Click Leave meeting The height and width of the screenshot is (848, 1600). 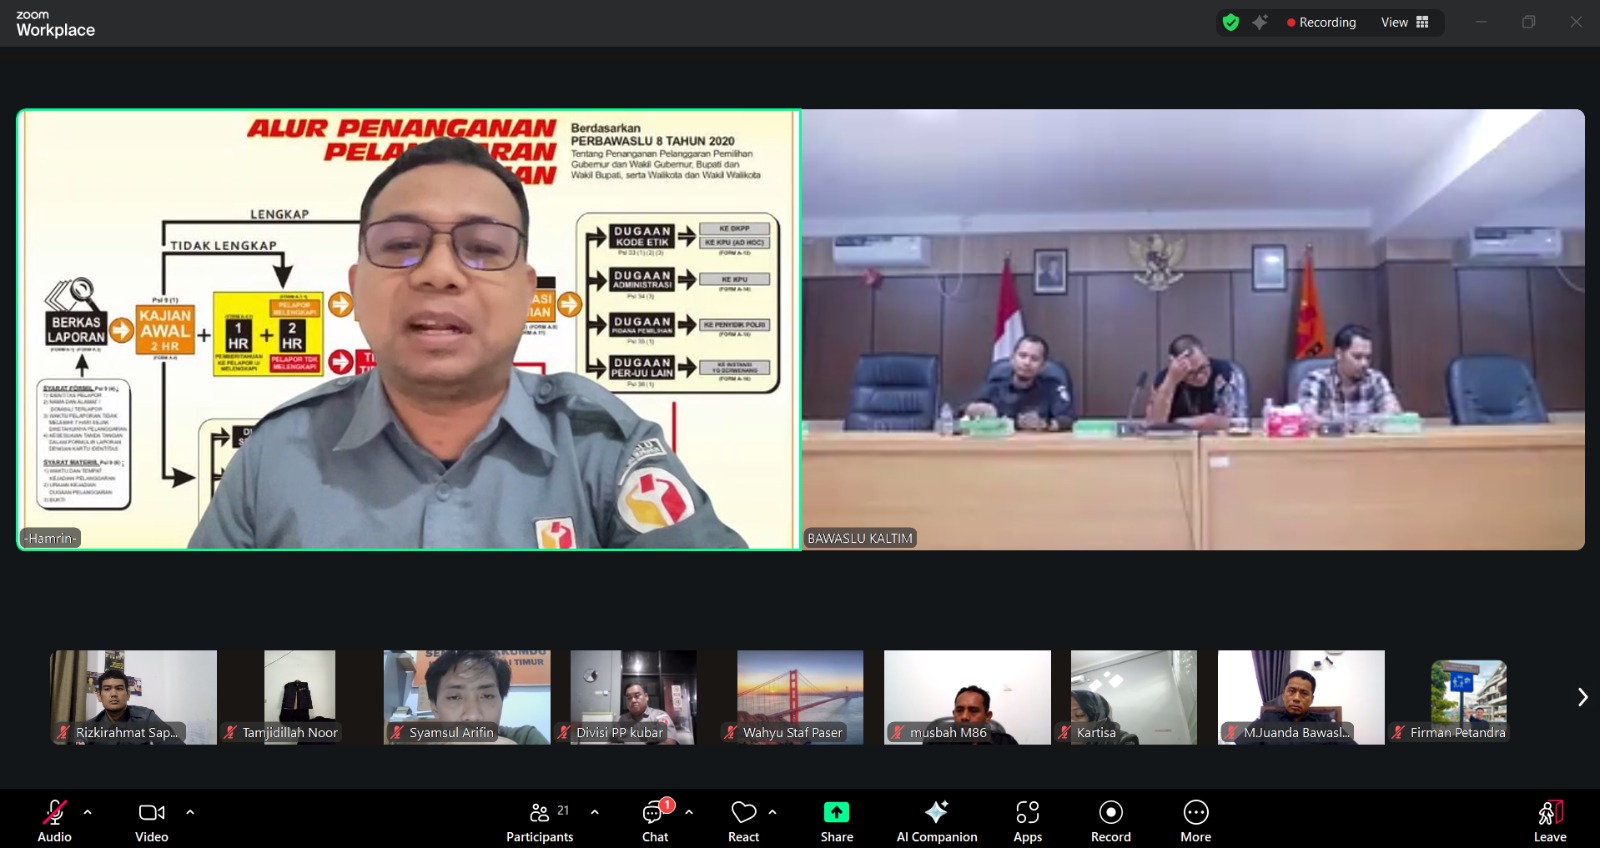tap(1550, 820)
